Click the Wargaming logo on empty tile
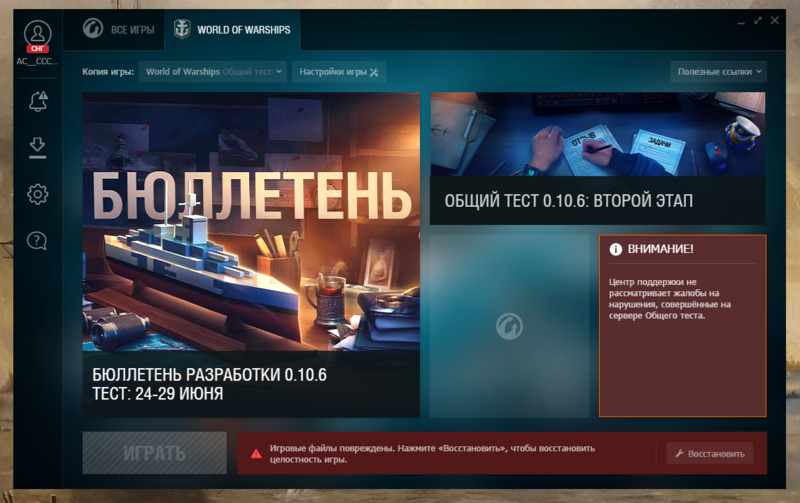The image size is (800, 503). click(509, 326)
